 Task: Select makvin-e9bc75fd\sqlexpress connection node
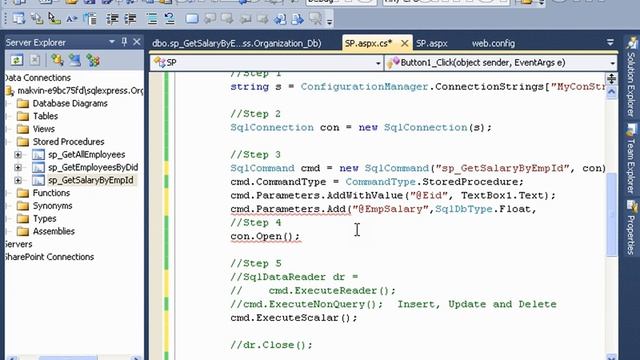(x=80, y=91)
